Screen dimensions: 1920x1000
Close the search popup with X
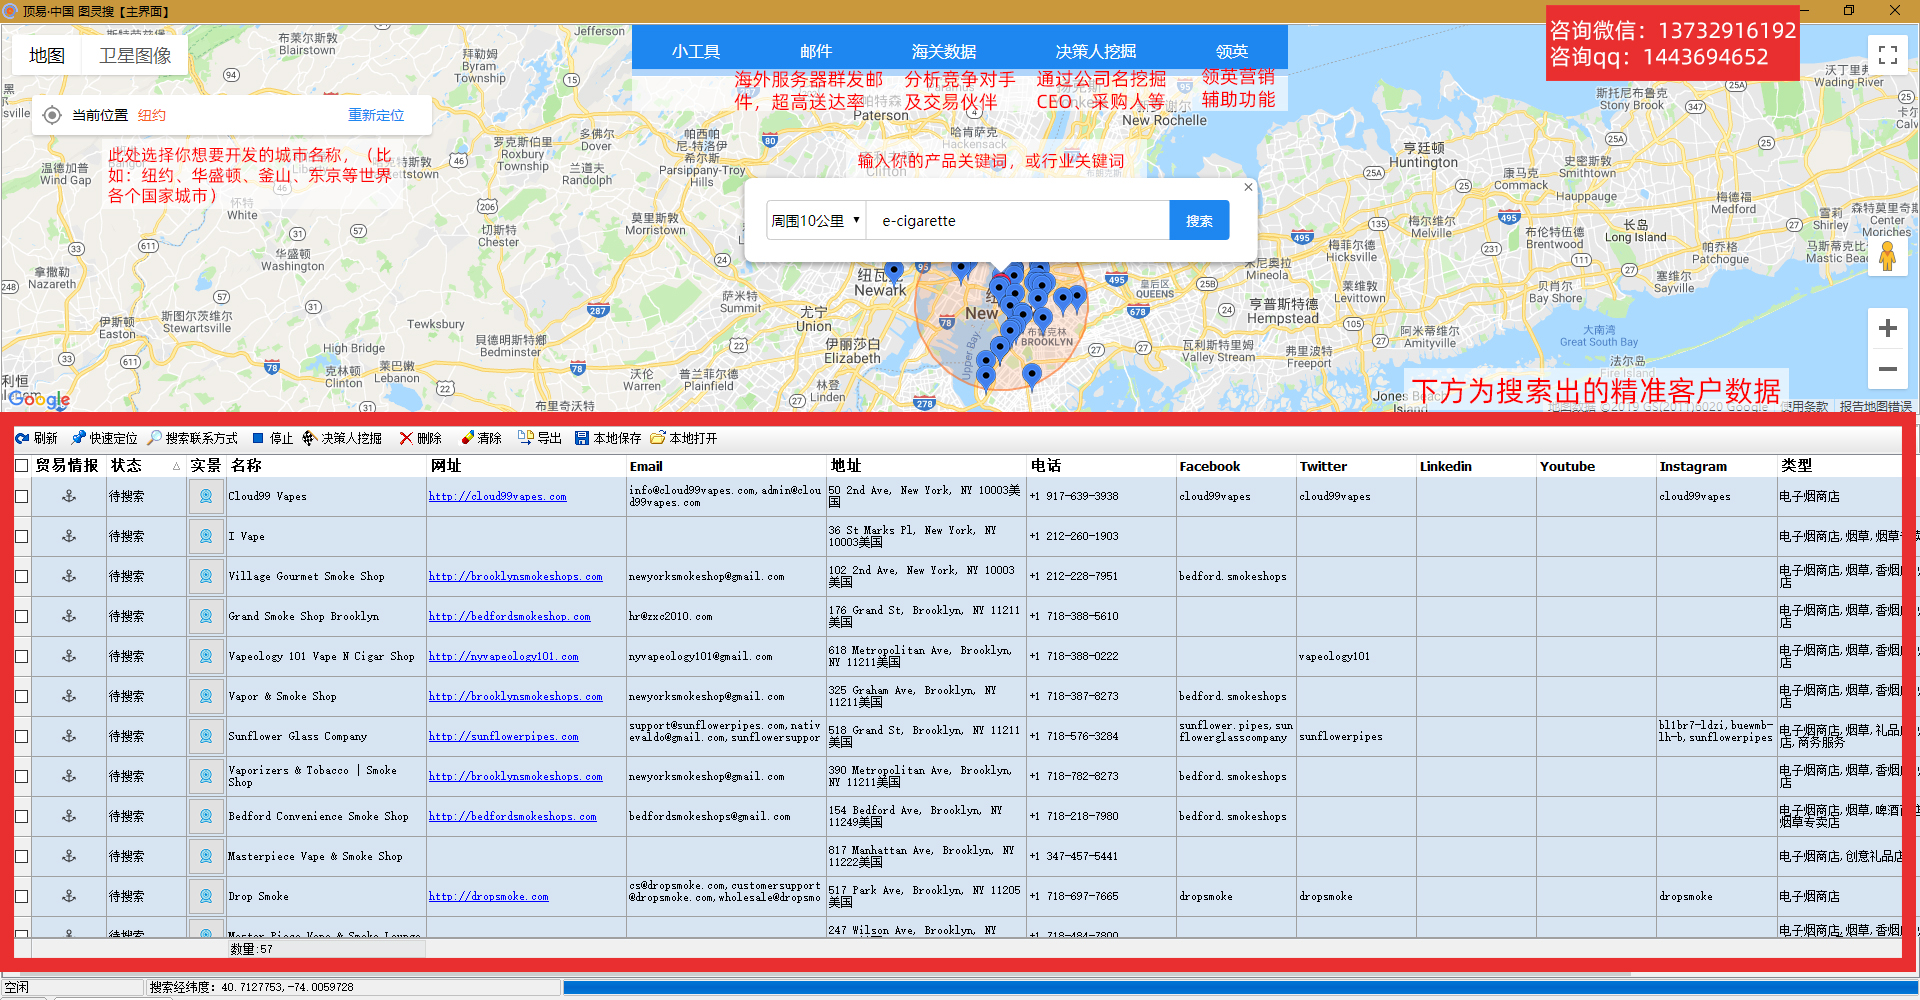1248,187
